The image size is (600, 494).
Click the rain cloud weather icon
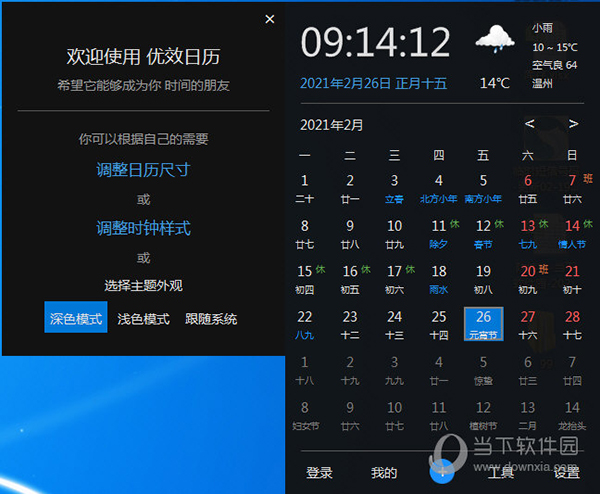pyautogui.click(x=495, y=39)
